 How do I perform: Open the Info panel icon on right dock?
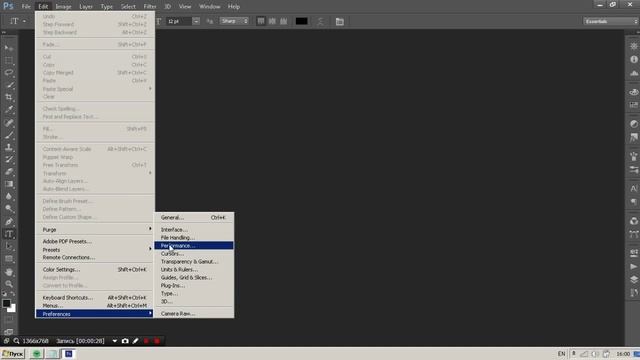click(633, 59)
